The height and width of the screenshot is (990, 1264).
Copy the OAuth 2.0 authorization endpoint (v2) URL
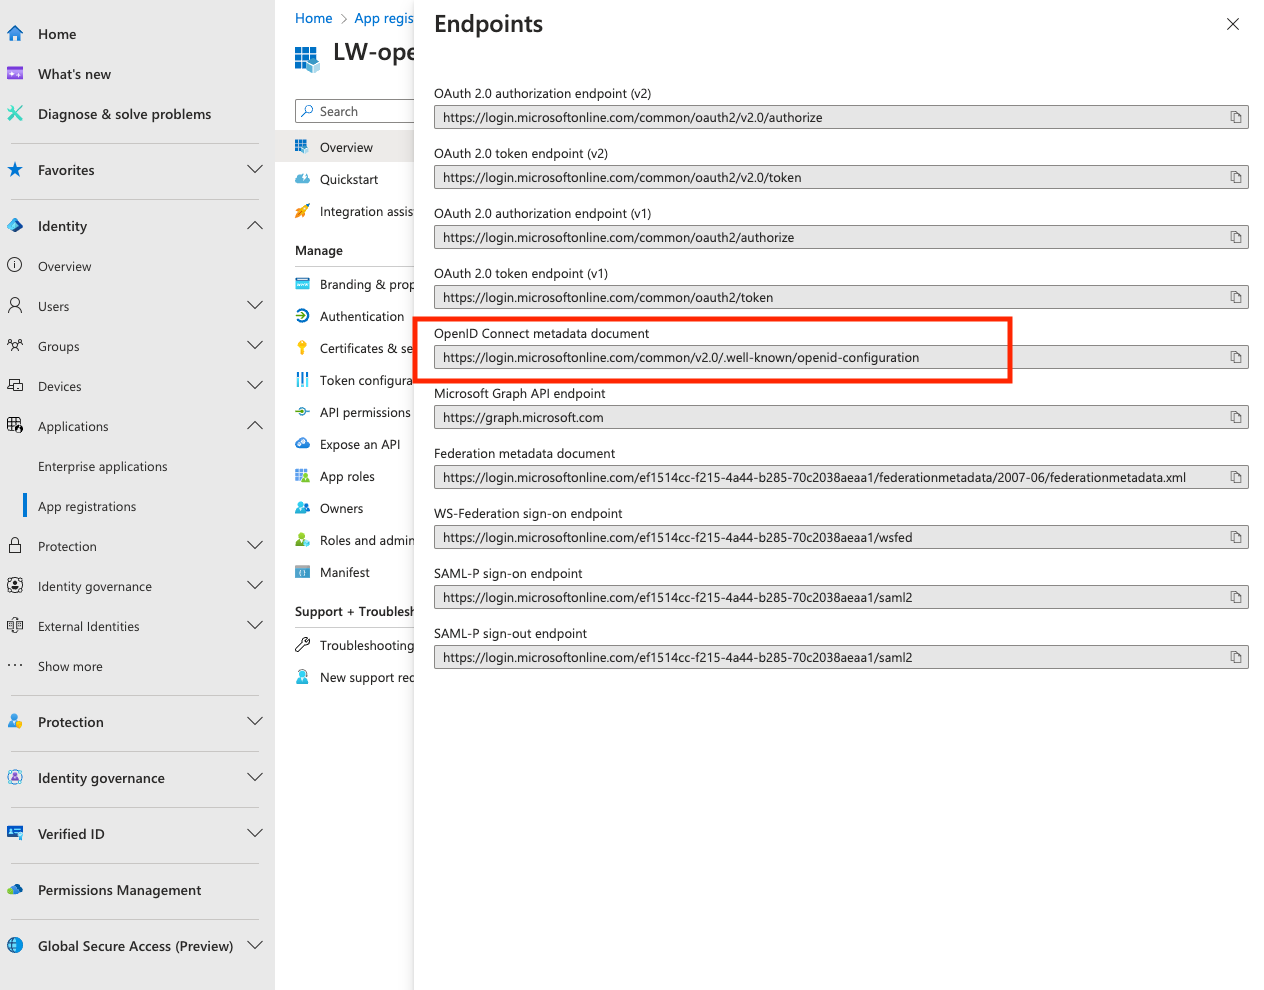click(1236, 117)
